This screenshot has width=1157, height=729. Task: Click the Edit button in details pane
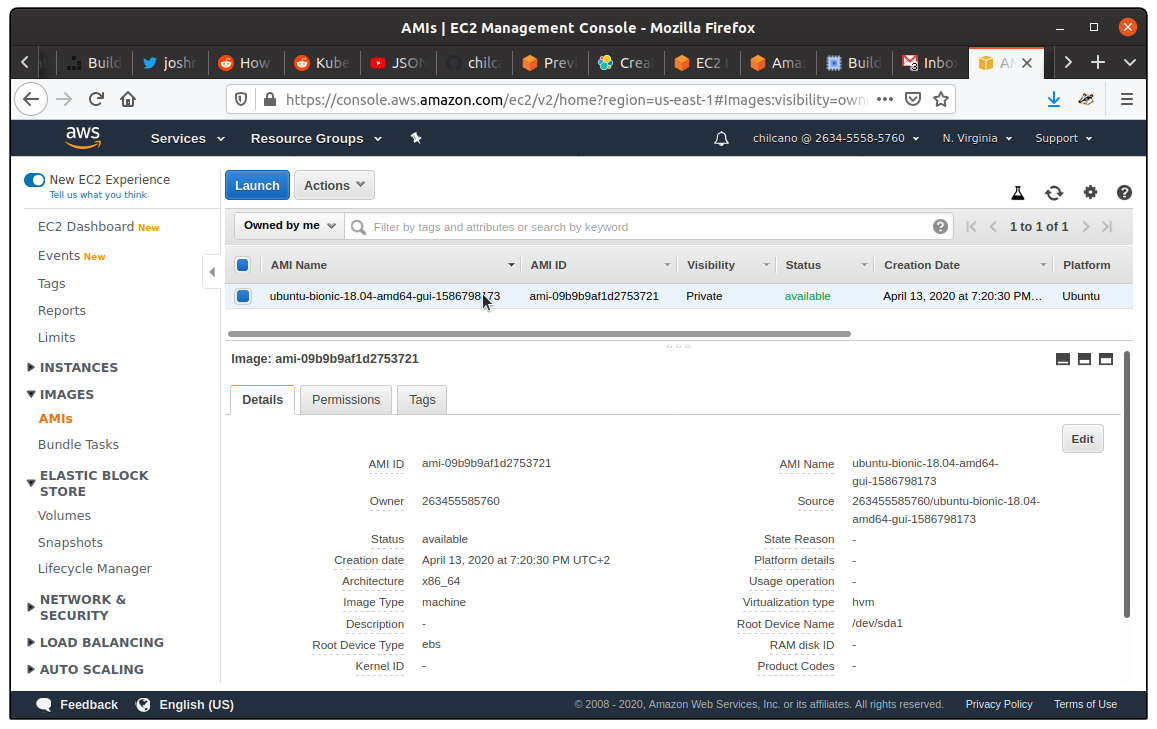click(1082, 439)
